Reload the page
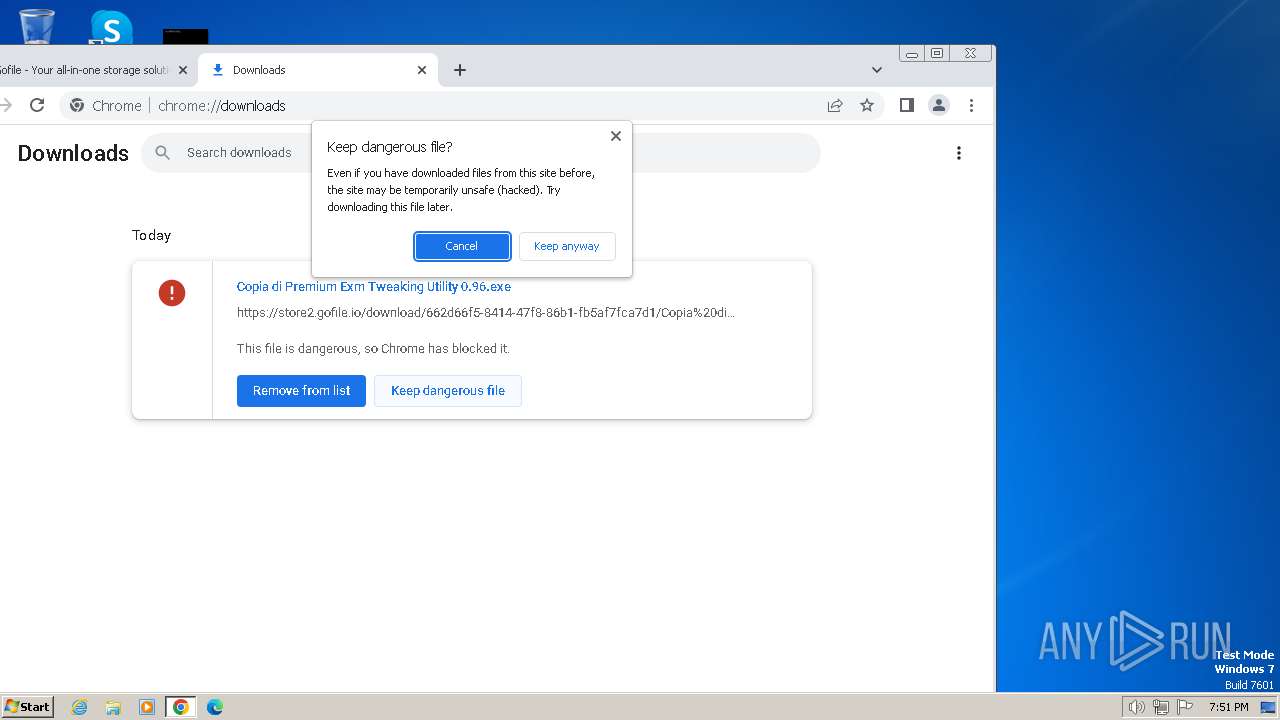This screenshot has height=720, width=1280. [x=37, y=105]
